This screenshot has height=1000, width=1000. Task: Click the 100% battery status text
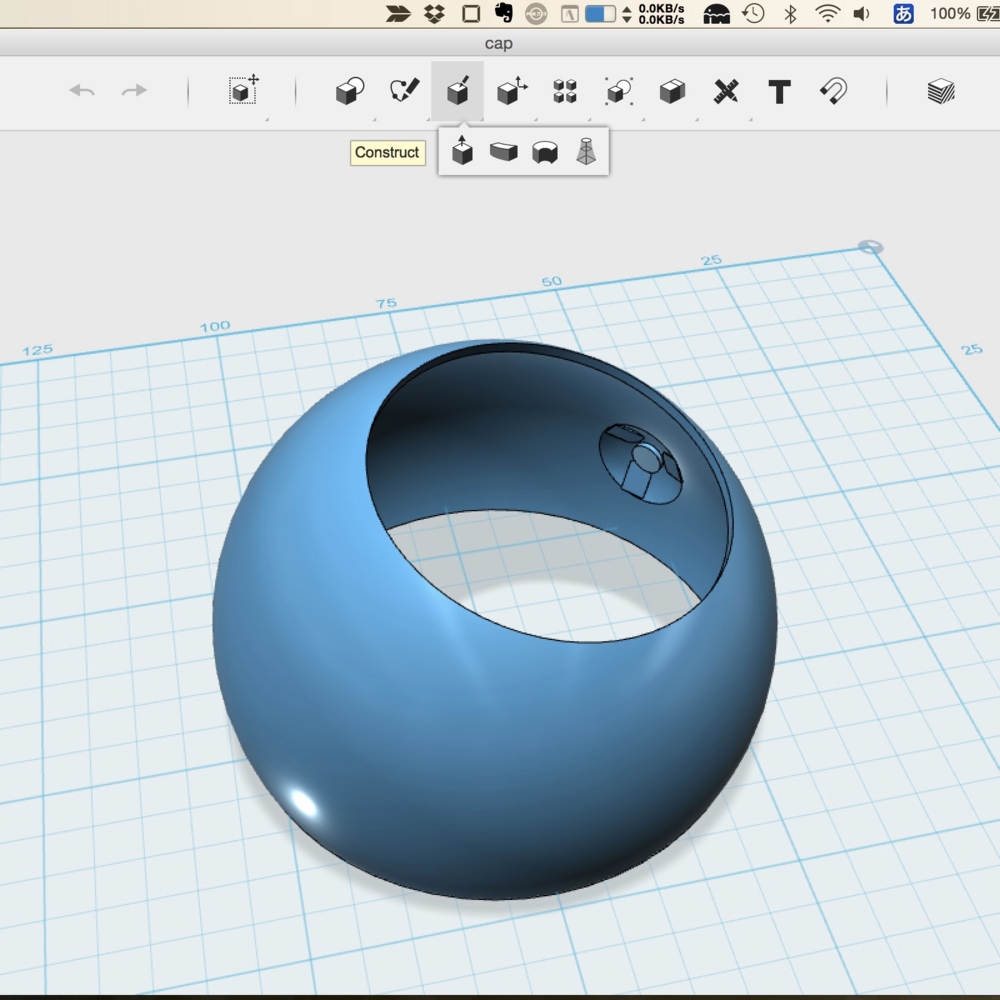[x=950, y=13]
